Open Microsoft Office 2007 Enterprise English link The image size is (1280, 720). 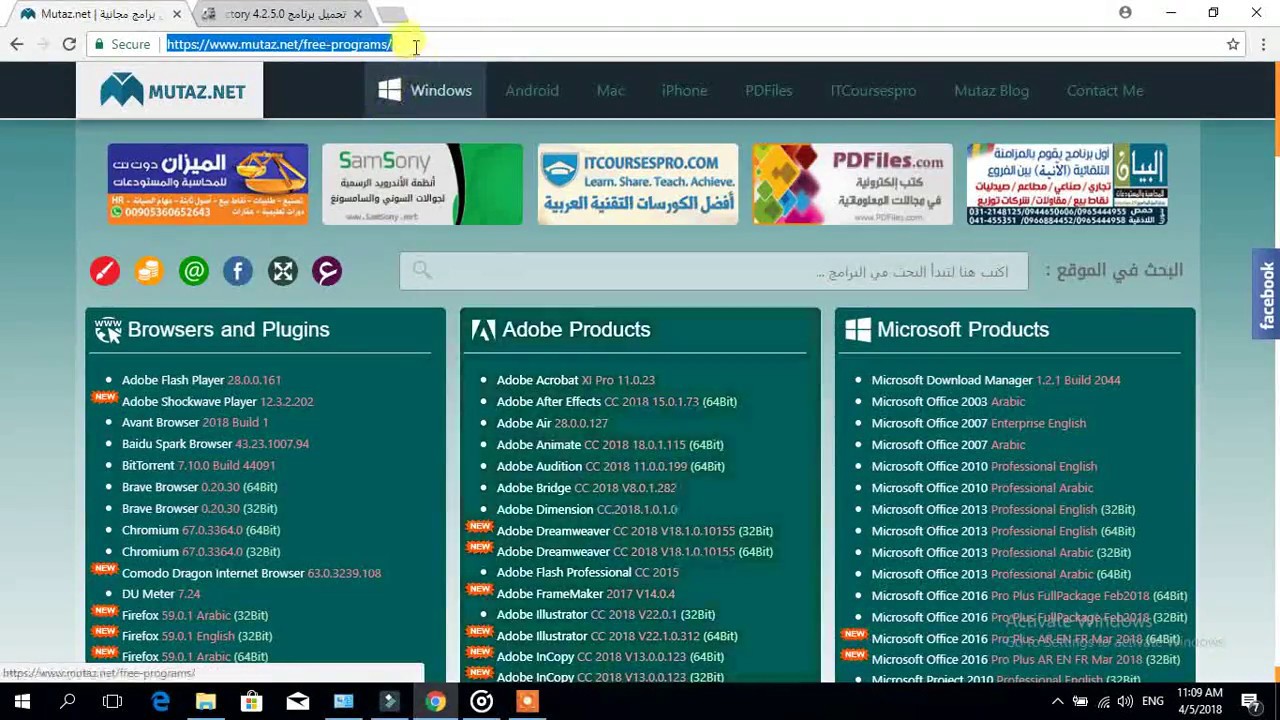click(979, 423)
